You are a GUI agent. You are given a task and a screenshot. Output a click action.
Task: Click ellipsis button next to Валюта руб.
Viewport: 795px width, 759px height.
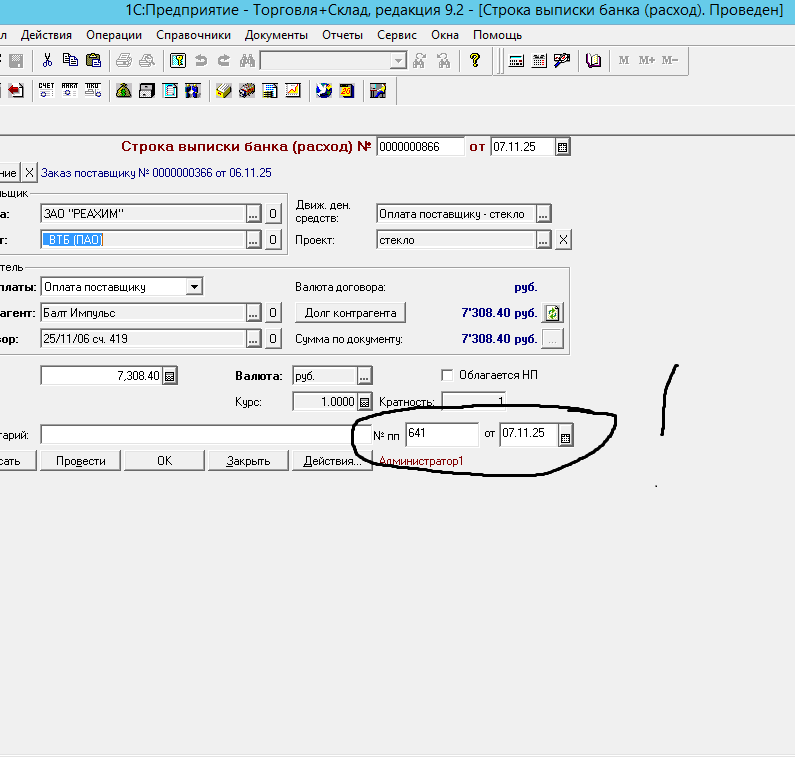click(364, 376)
